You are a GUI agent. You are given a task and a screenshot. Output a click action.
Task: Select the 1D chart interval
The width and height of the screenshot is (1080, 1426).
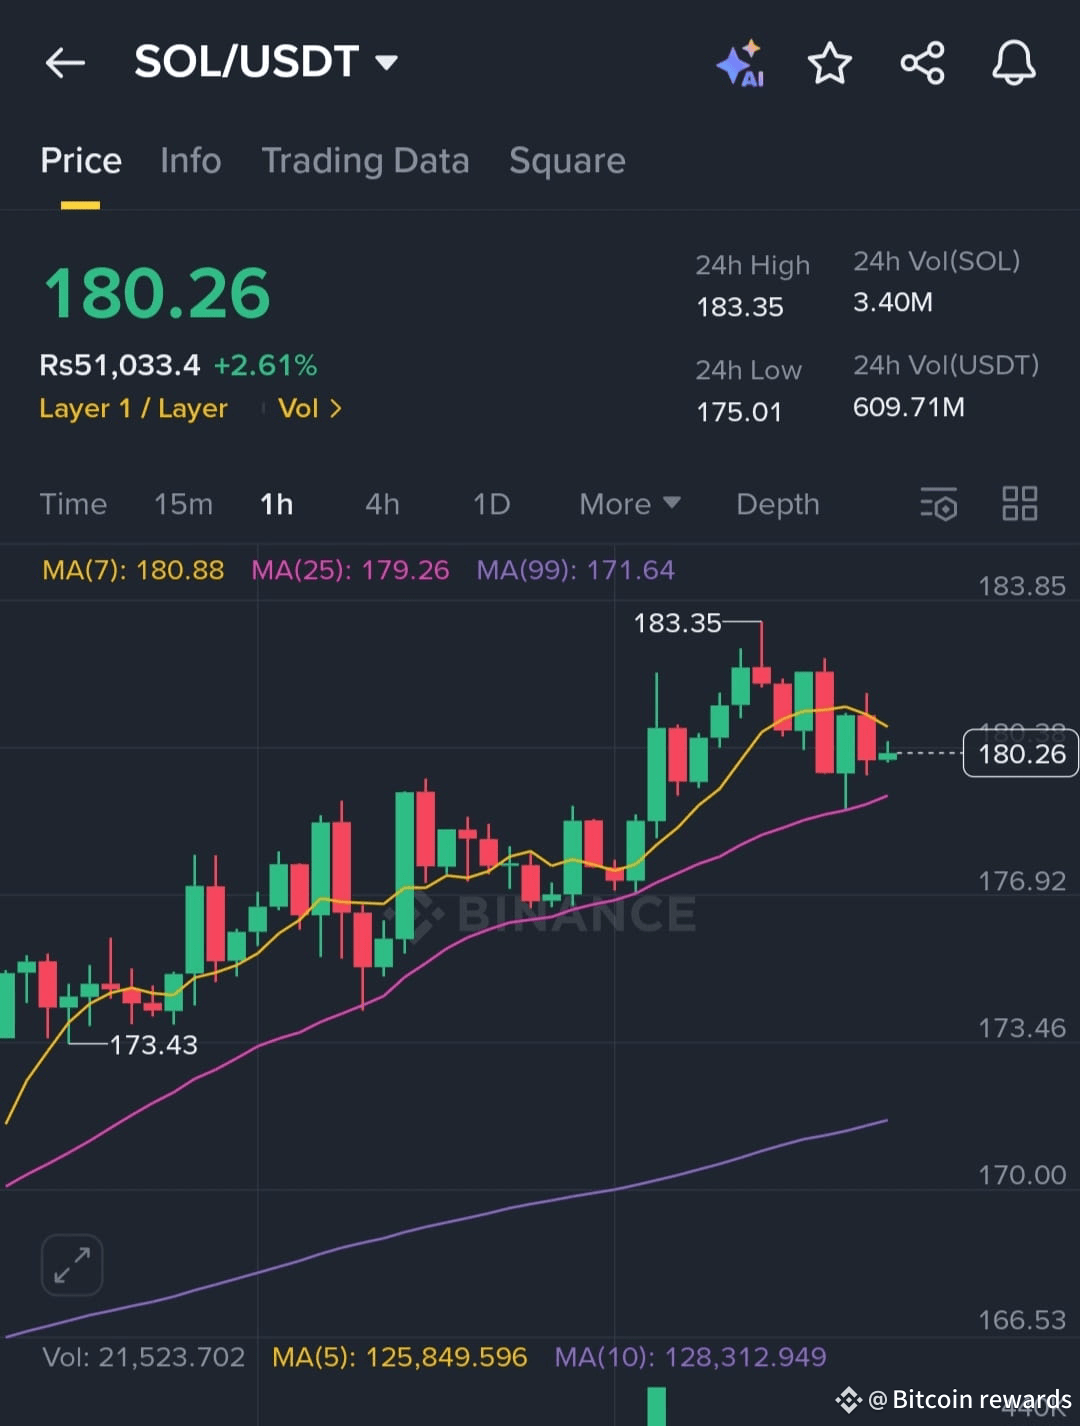(x=491, y=504)
